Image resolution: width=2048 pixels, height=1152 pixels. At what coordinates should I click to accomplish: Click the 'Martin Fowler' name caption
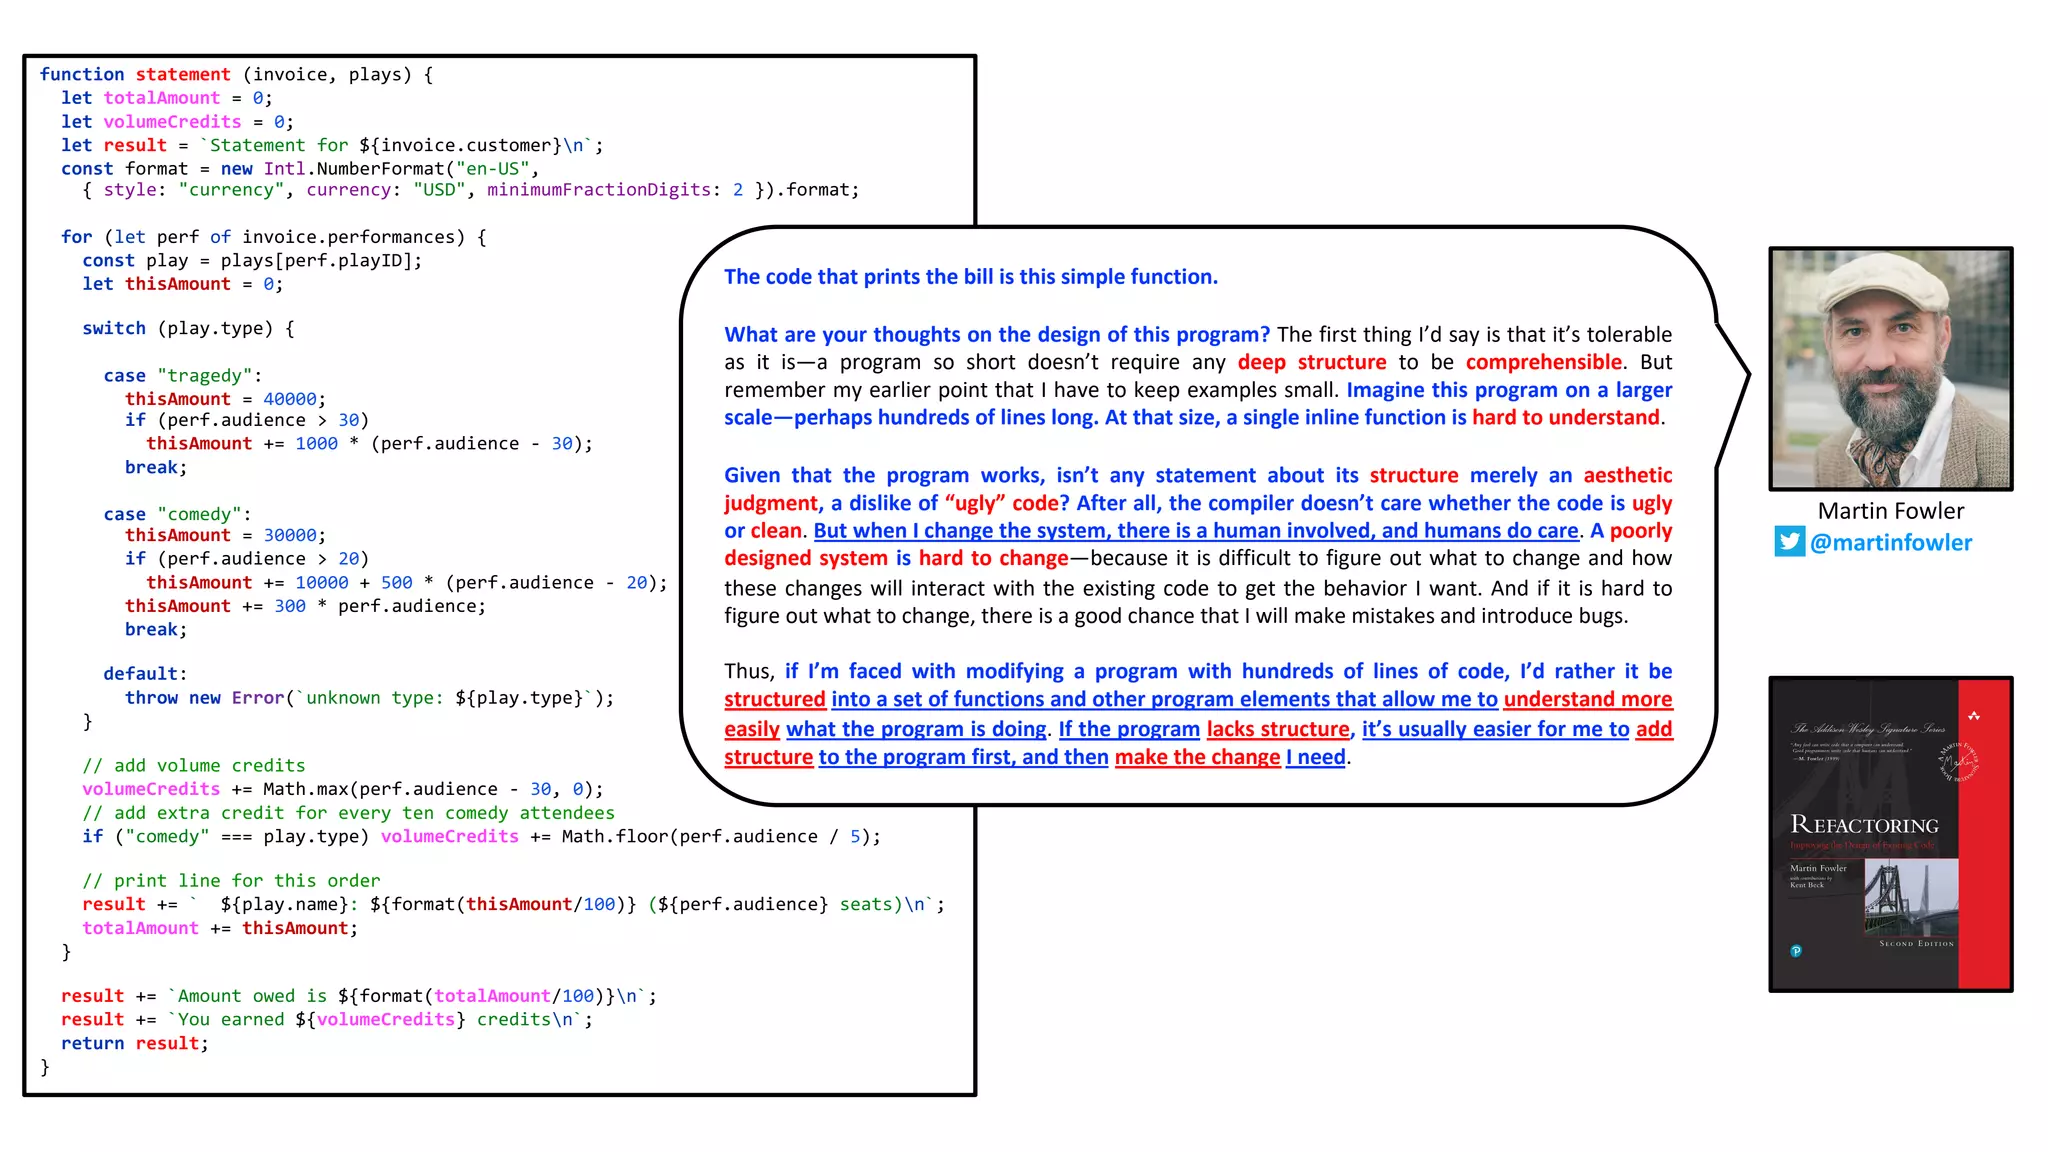tap(1890, 511)
